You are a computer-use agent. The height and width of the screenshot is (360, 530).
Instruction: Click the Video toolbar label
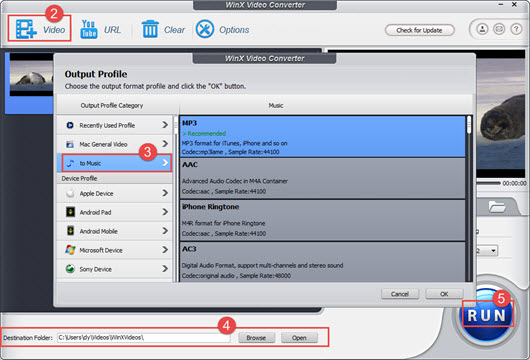pyautogui.click(x=54, y=30)
